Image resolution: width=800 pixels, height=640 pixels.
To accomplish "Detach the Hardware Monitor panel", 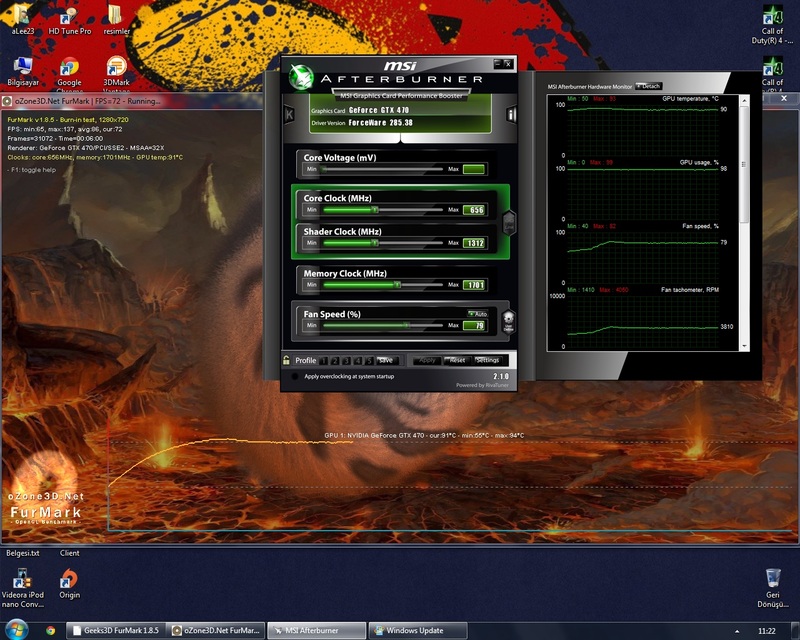I will click(648, 86).
